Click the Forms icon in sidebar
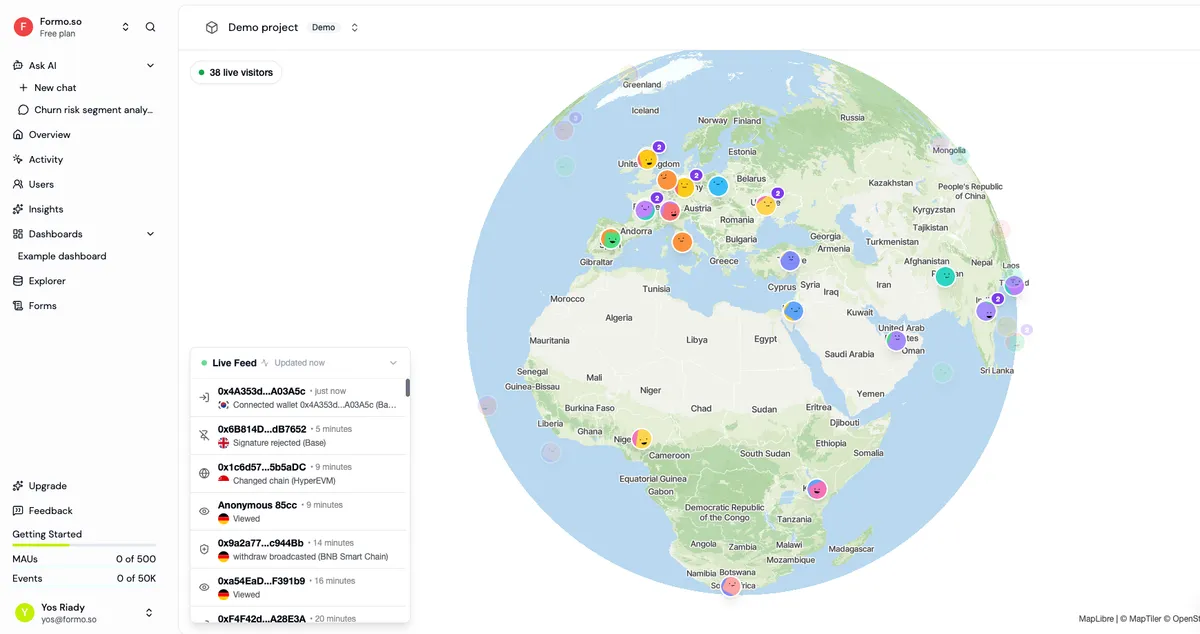 (18, 306)
